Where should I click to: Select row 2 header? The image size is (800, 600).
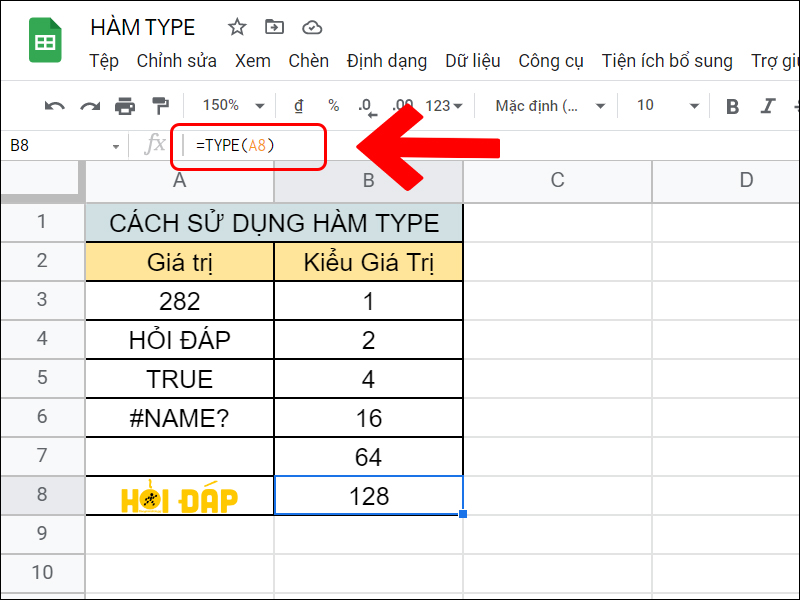(42, 261)
